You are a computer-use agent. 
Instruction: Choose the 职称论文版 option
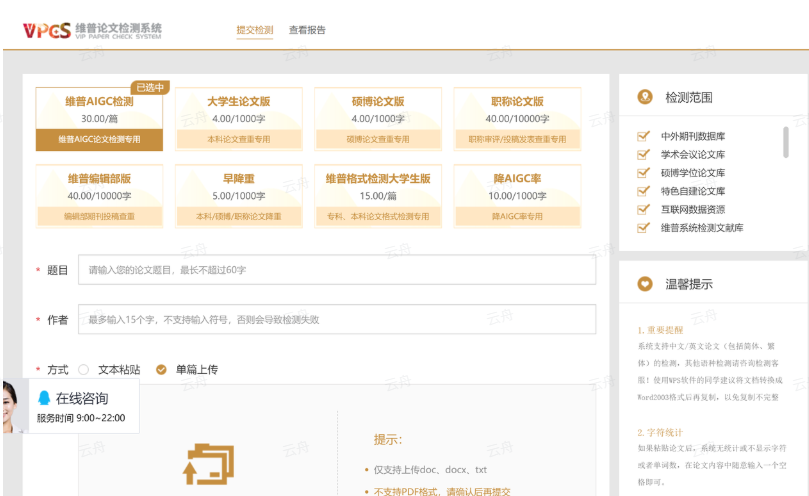(x=517, y=119)
